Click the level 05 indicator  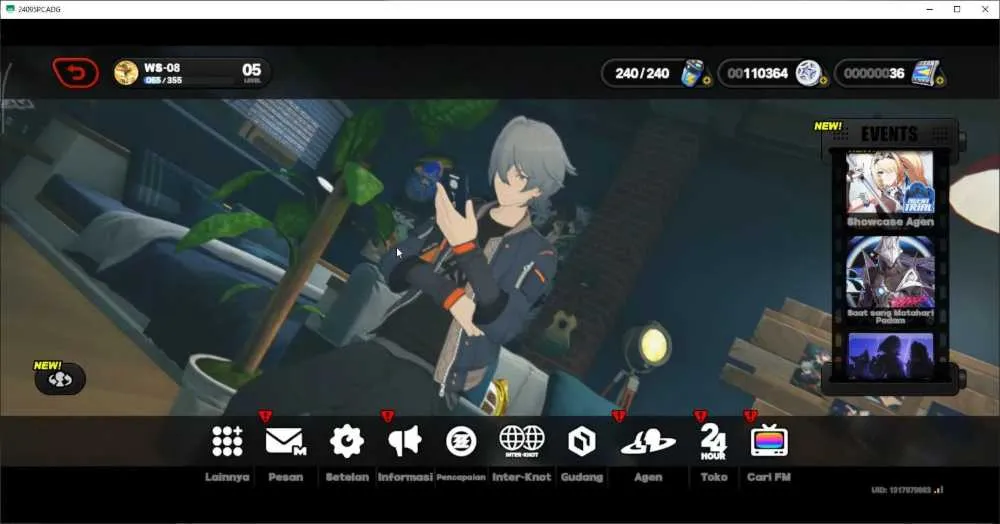coord(252,73)
